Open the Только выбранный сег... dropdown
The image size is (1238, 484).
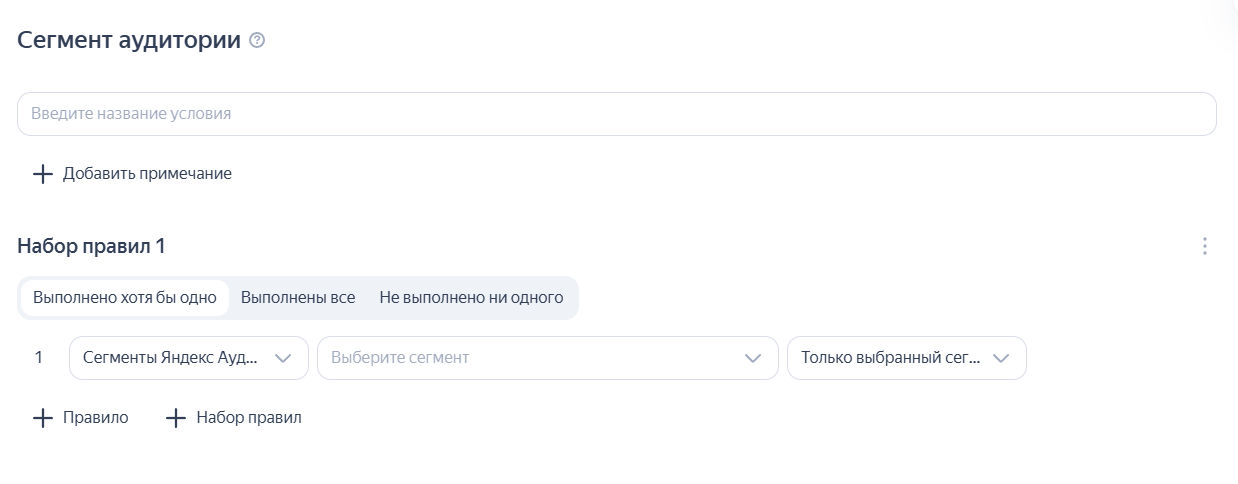pyautogui.click(x=890, y=358)
